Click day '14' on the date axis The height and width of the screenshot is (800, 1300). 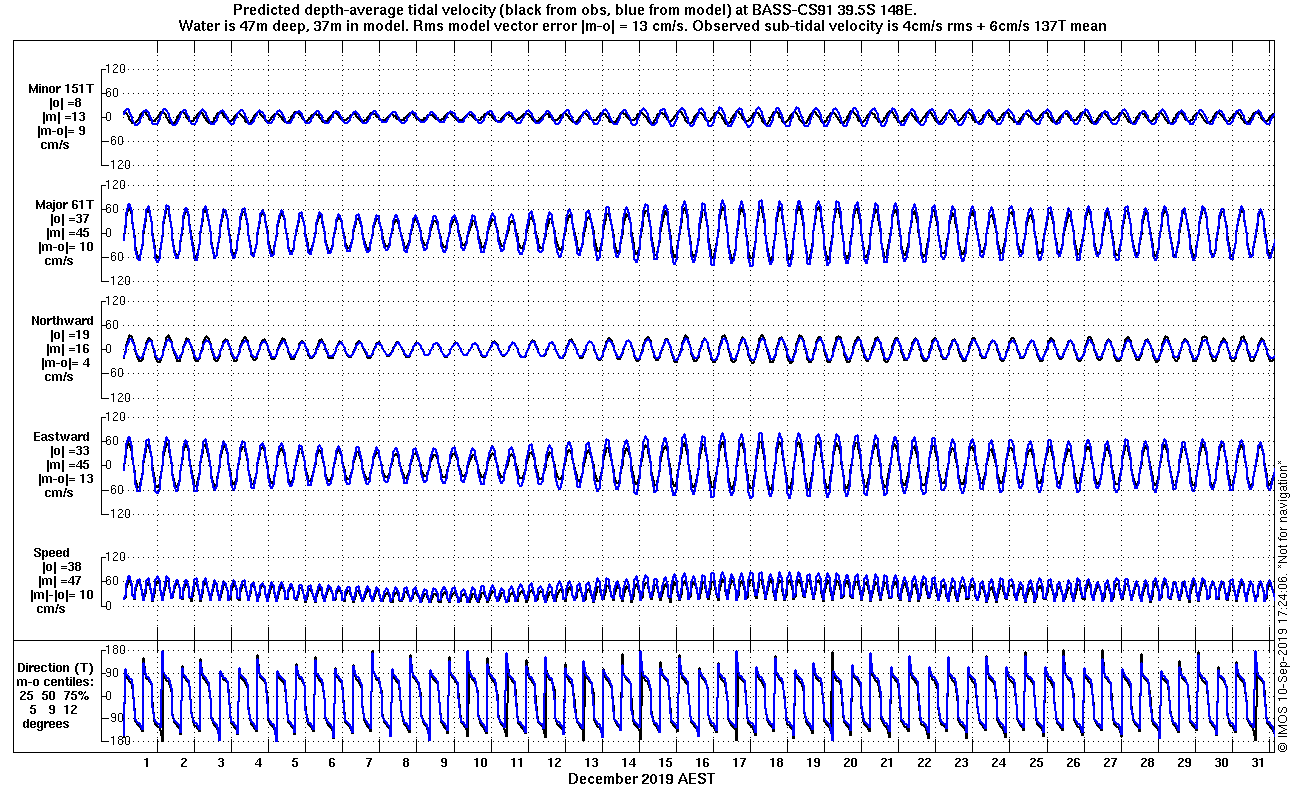pyautogui.click(x=628, y=763)
